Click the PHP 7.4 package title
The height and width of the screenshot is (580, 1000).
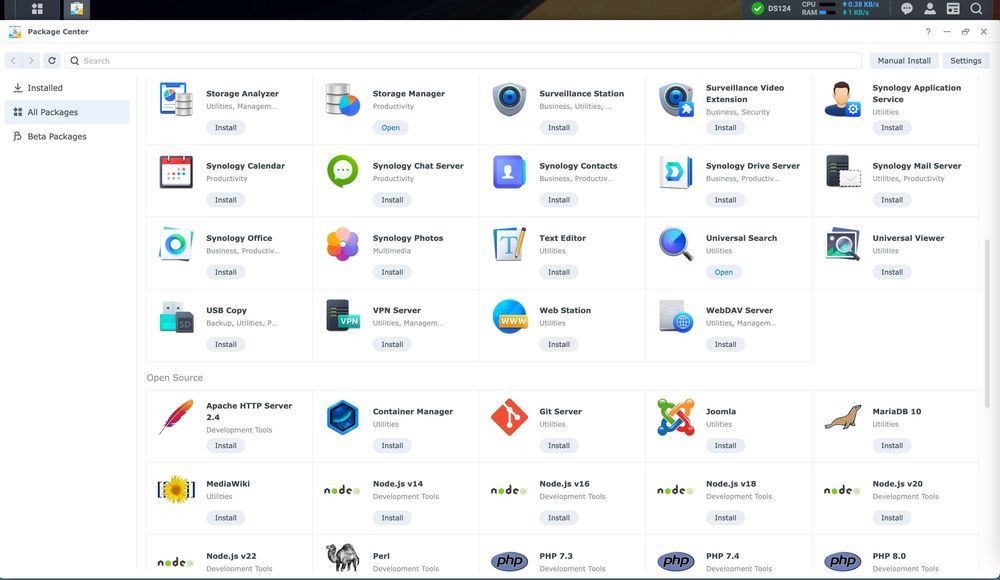pos(723,556)
